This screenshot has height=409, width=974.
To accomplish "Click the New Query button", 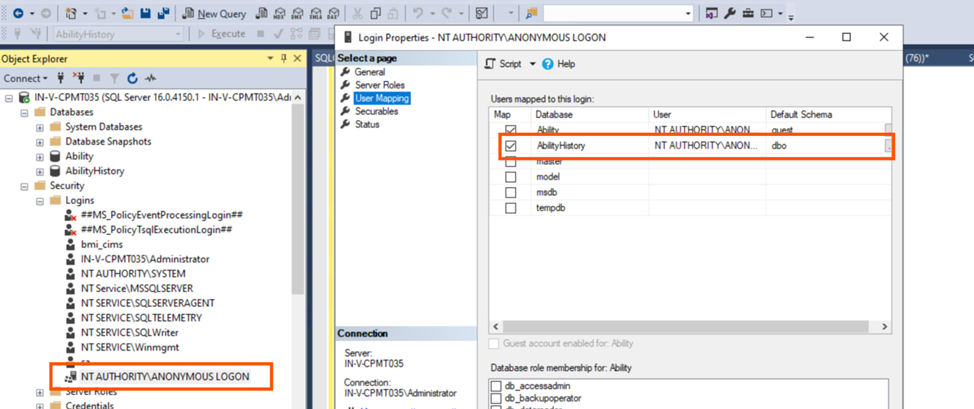I will [215, 14].
